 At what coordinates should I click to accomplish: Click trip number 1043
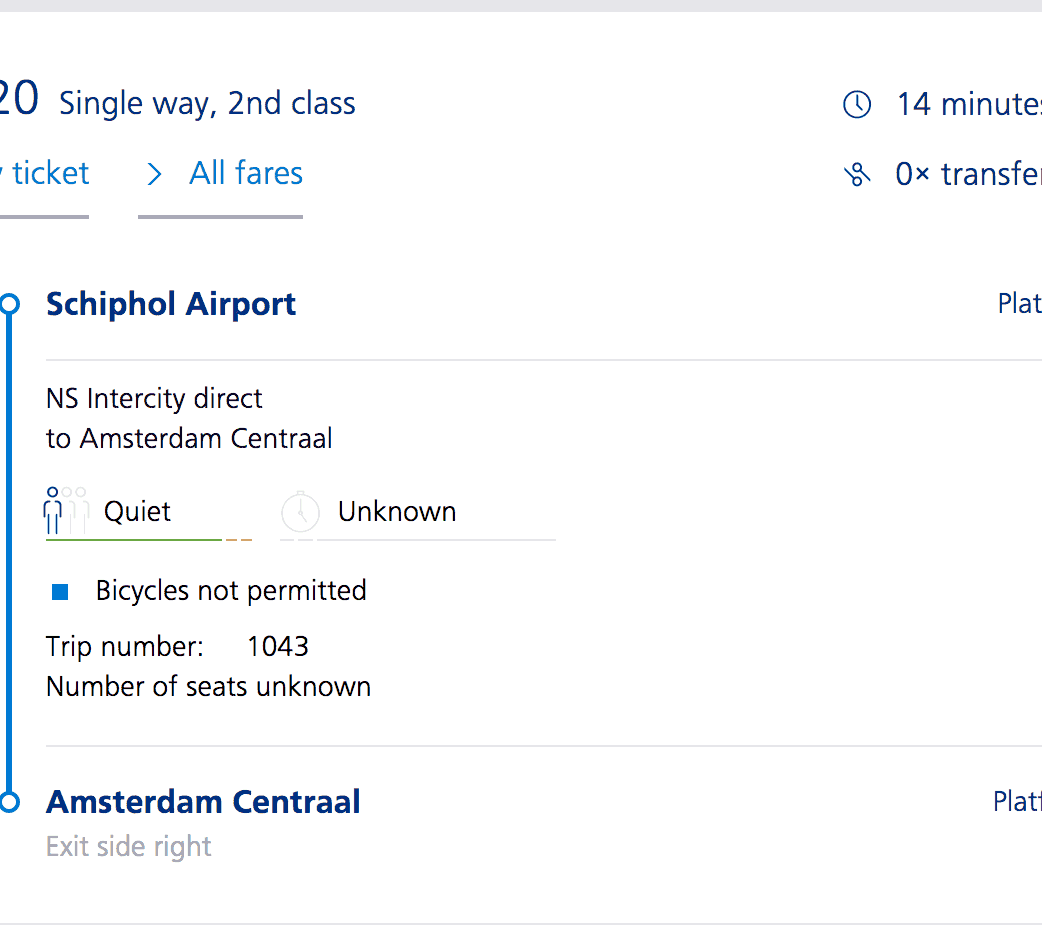[x=278, y=646]
